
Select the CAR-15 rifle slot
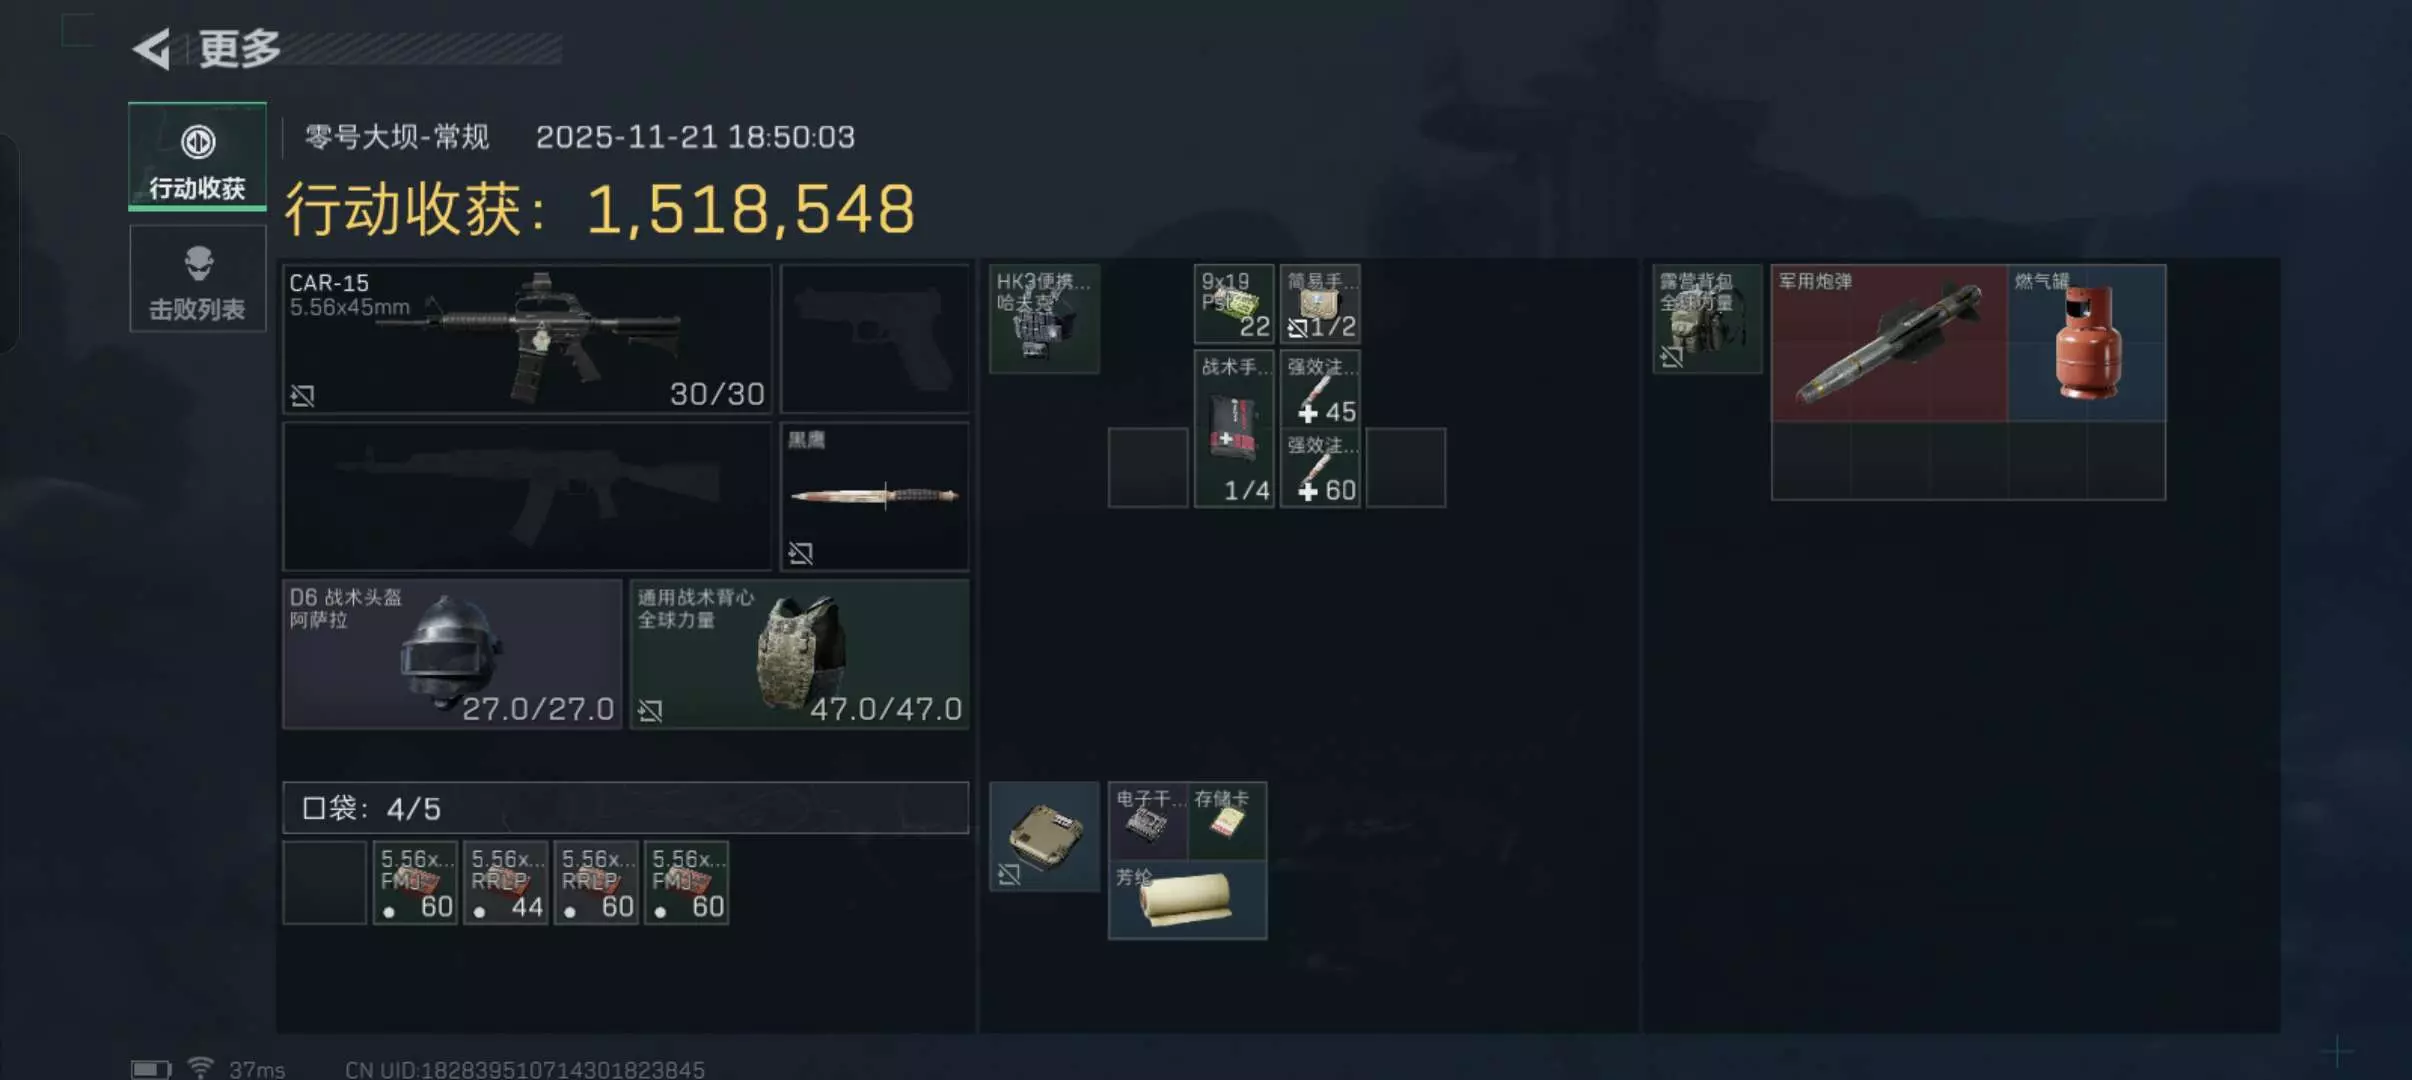point(527,339)
